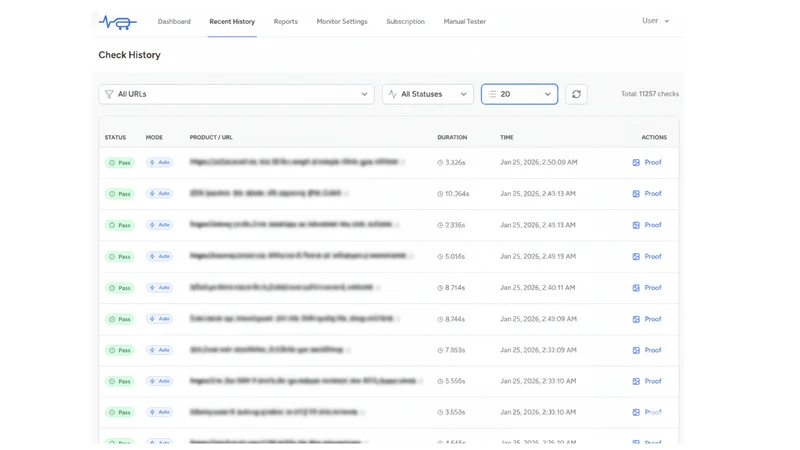Open Monitor Settings in the top navigation
The height and width of the screenshot is (450, 800).
pyautogui.click(x=342, y=21)
